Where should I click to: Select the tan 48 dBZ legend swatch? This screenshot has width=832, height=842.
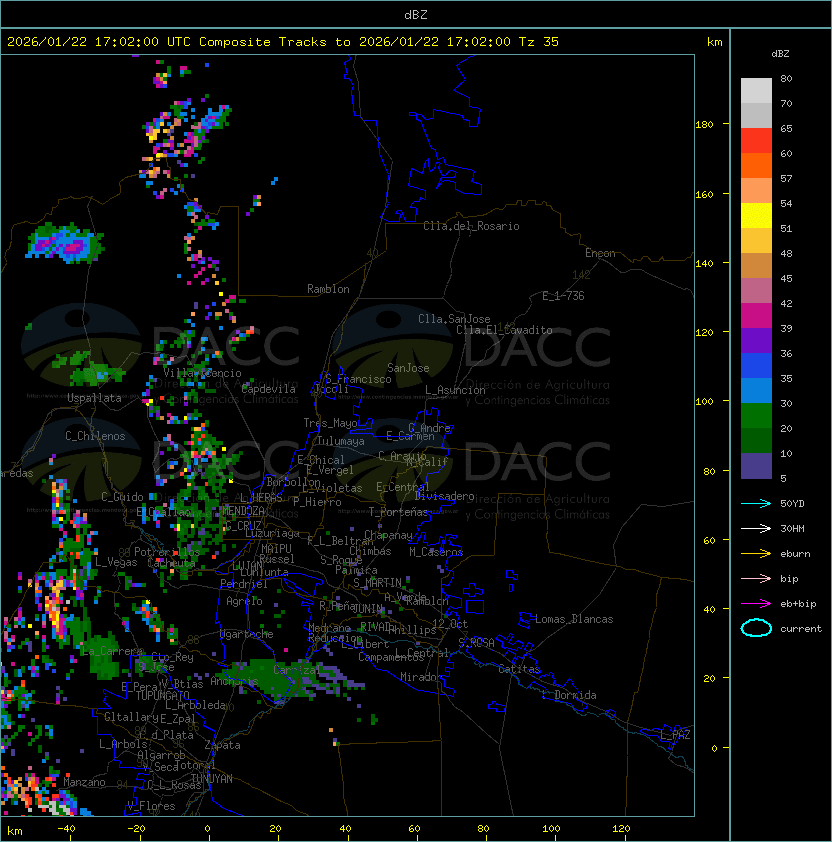pyautogui.click(x=756, y=265)
